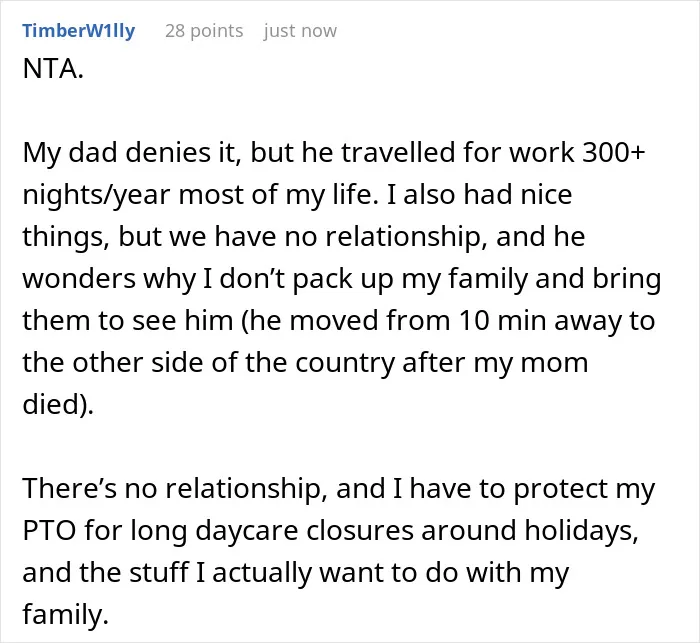The height and width of the screenshot is (643, 700).
Task: Click the word 'things,' starting a line
Action: pos(66,237)
